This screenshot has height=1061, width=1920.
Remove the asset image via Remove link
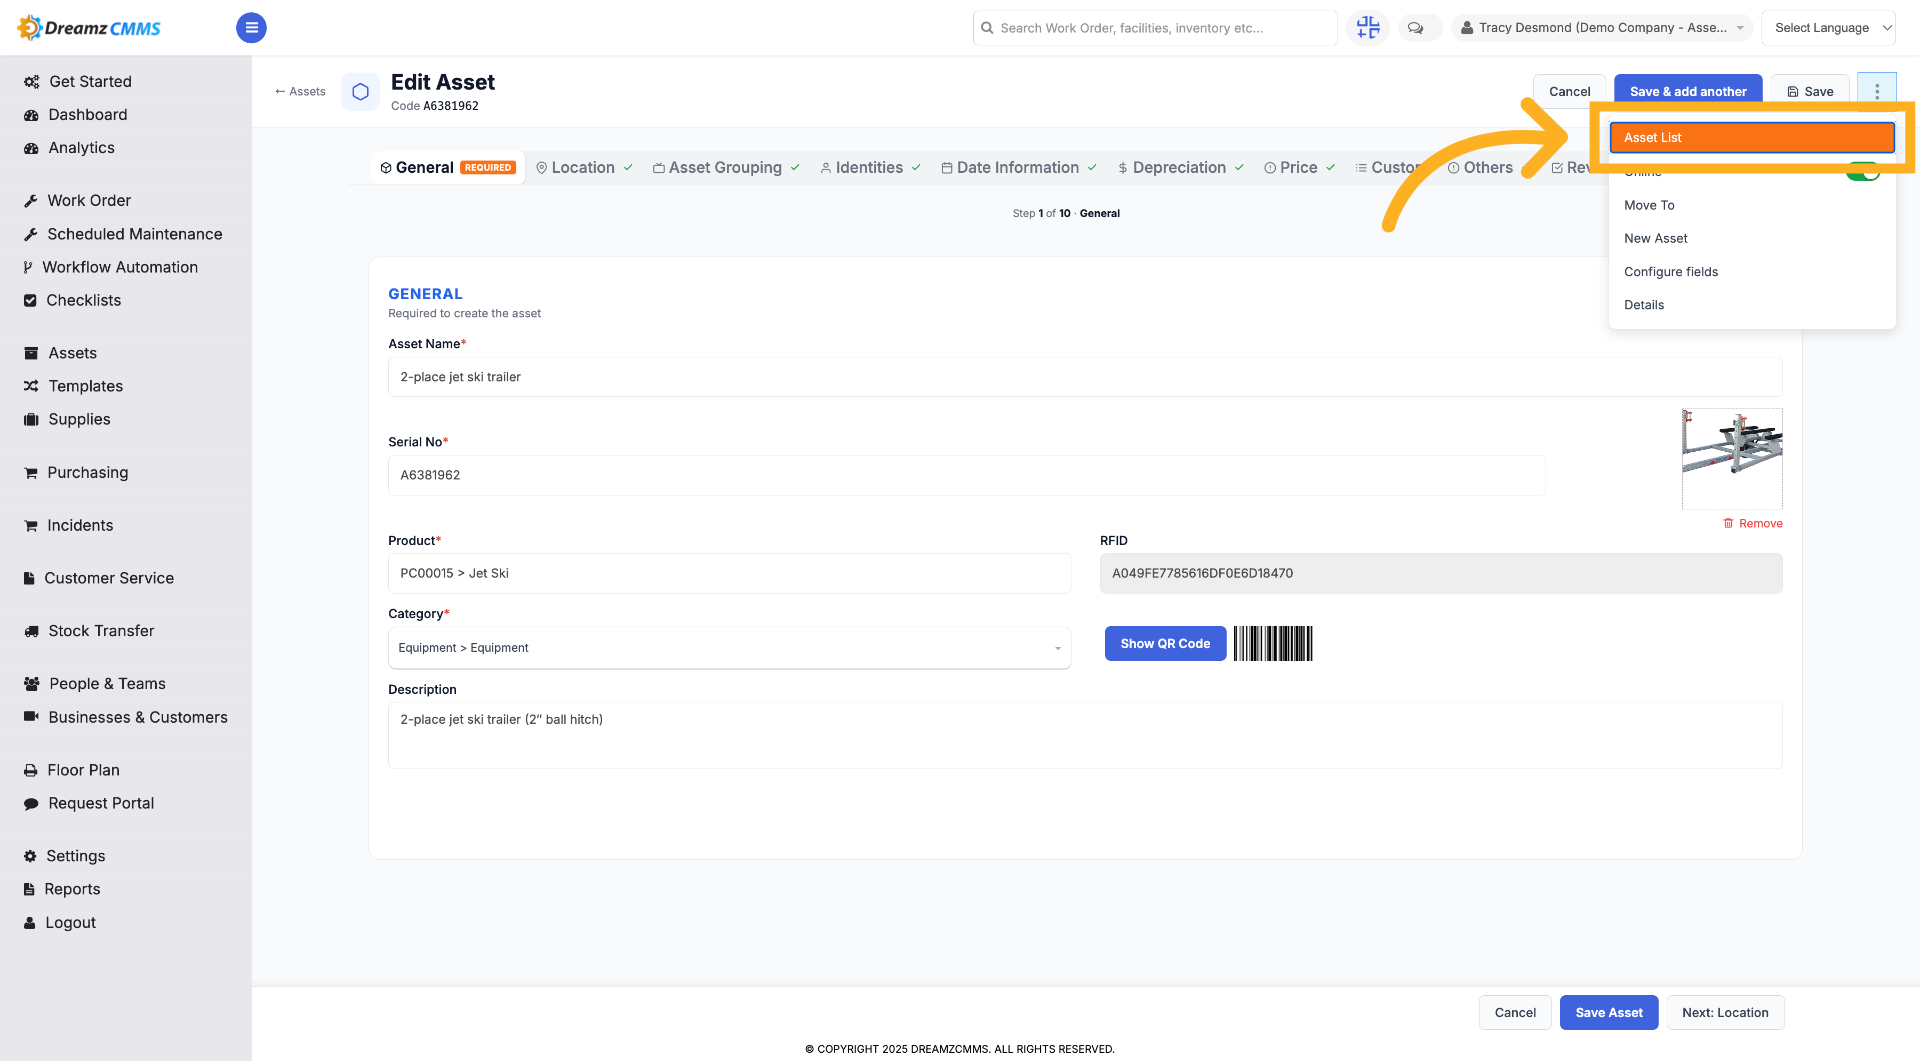click(x=1753, y=524)
